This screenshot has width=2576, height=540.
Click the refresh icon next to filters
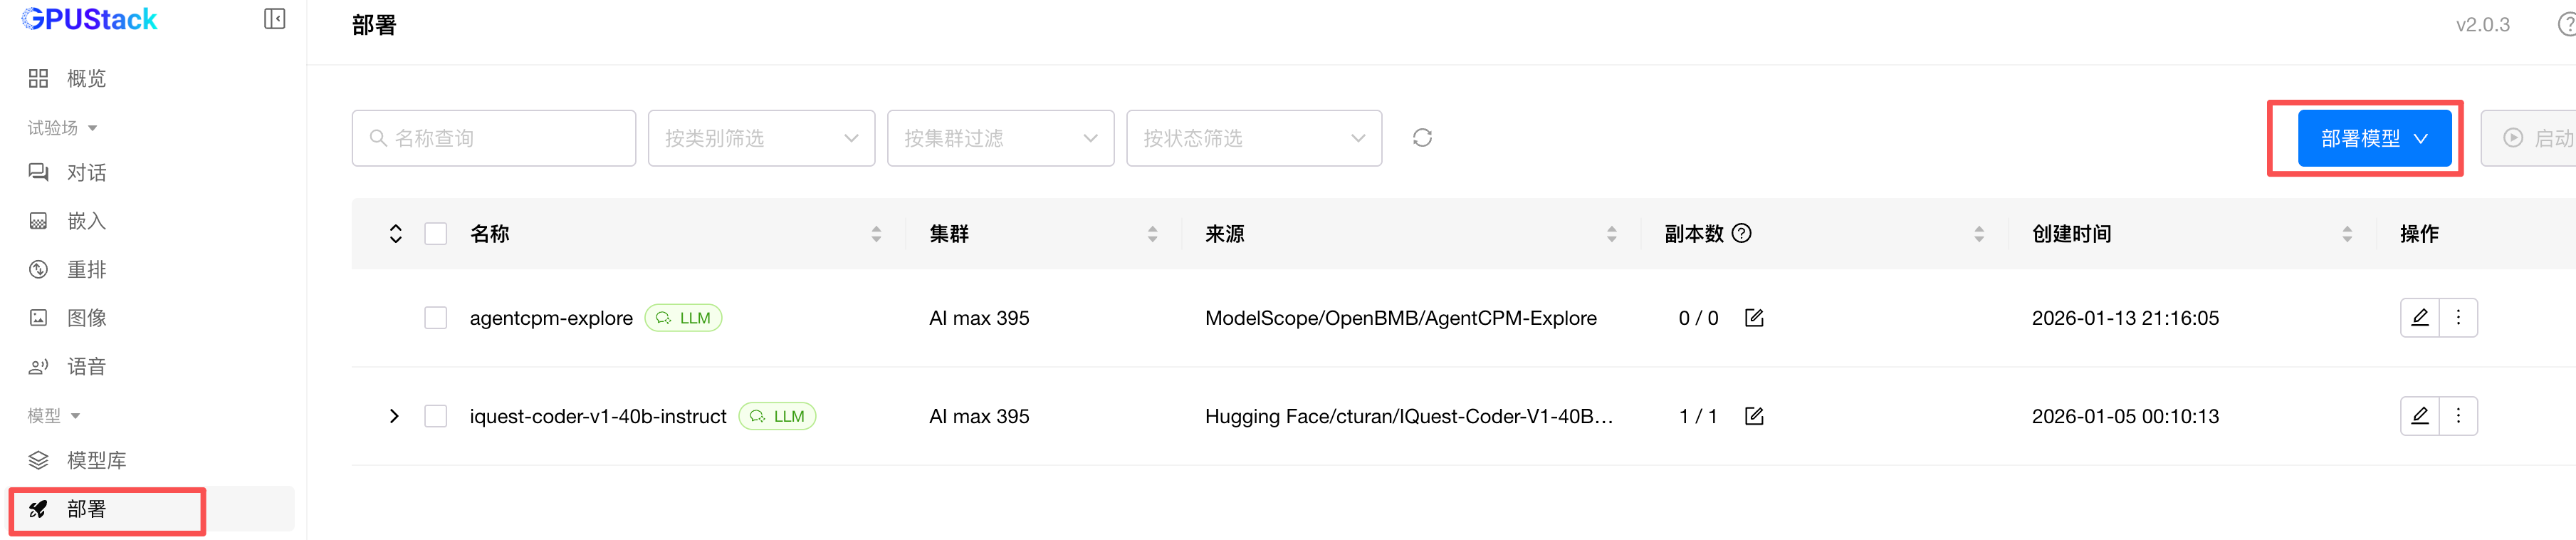[1422, 138]
